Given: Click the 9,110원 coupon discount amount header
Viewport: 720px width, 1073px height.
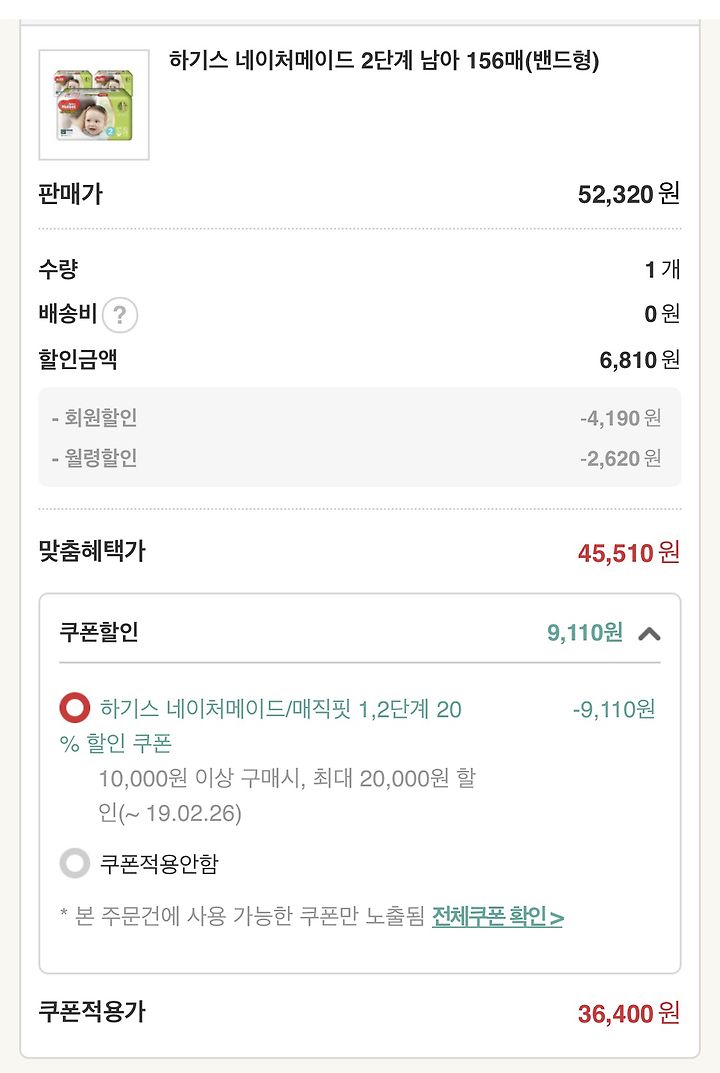Looking at the screenshot, I should (584, 632).
